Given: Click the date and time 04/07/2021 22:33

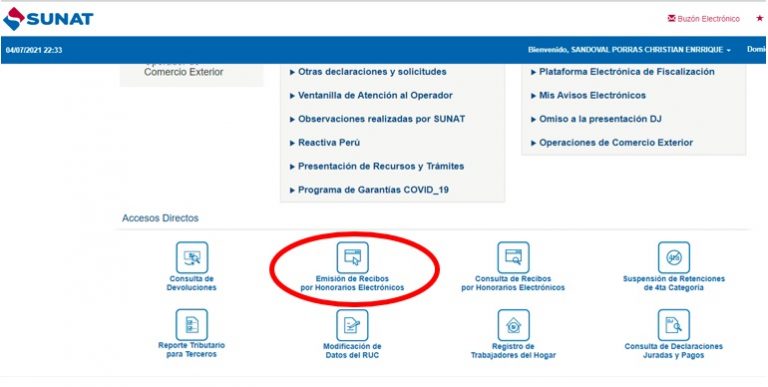Looking at the screenshot, I should (x=34, y=50).
